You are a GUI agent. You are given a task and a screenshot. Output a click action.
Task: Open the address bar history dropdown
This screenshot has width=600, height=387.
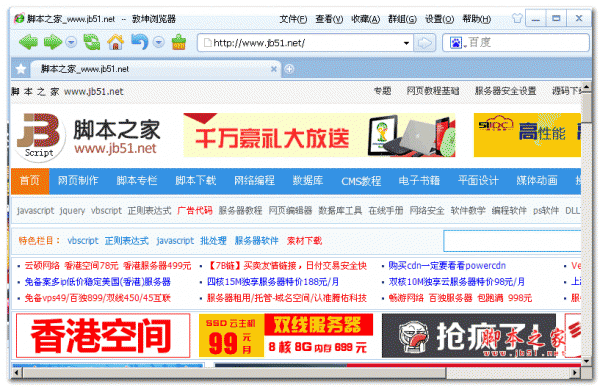[x=406, y=43]
